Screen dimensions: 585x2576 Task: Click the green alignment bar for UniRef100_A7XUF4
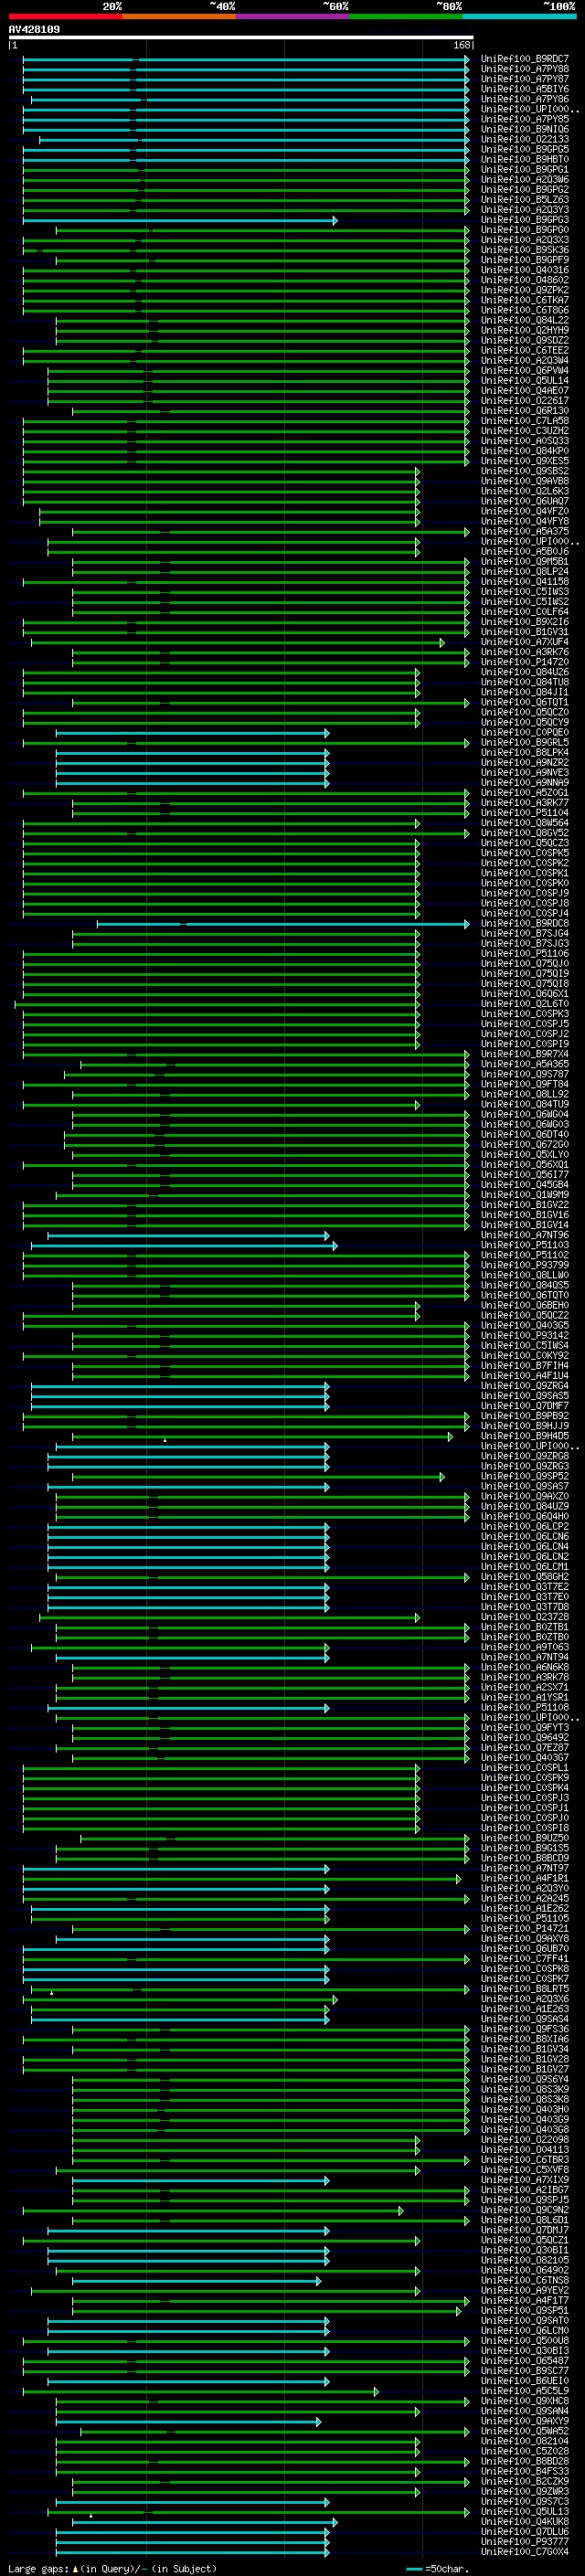pos(237,642)
